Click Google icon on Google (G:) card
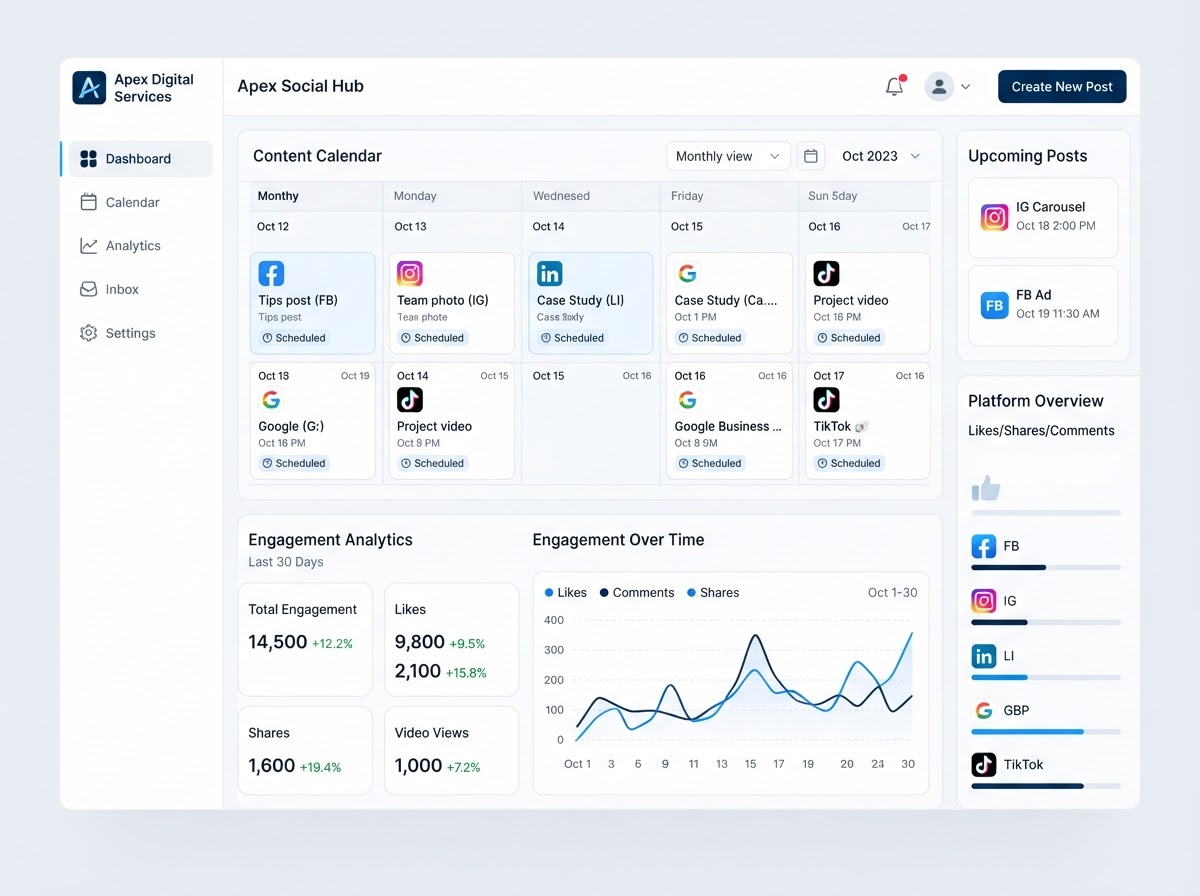 pos(271,400)
